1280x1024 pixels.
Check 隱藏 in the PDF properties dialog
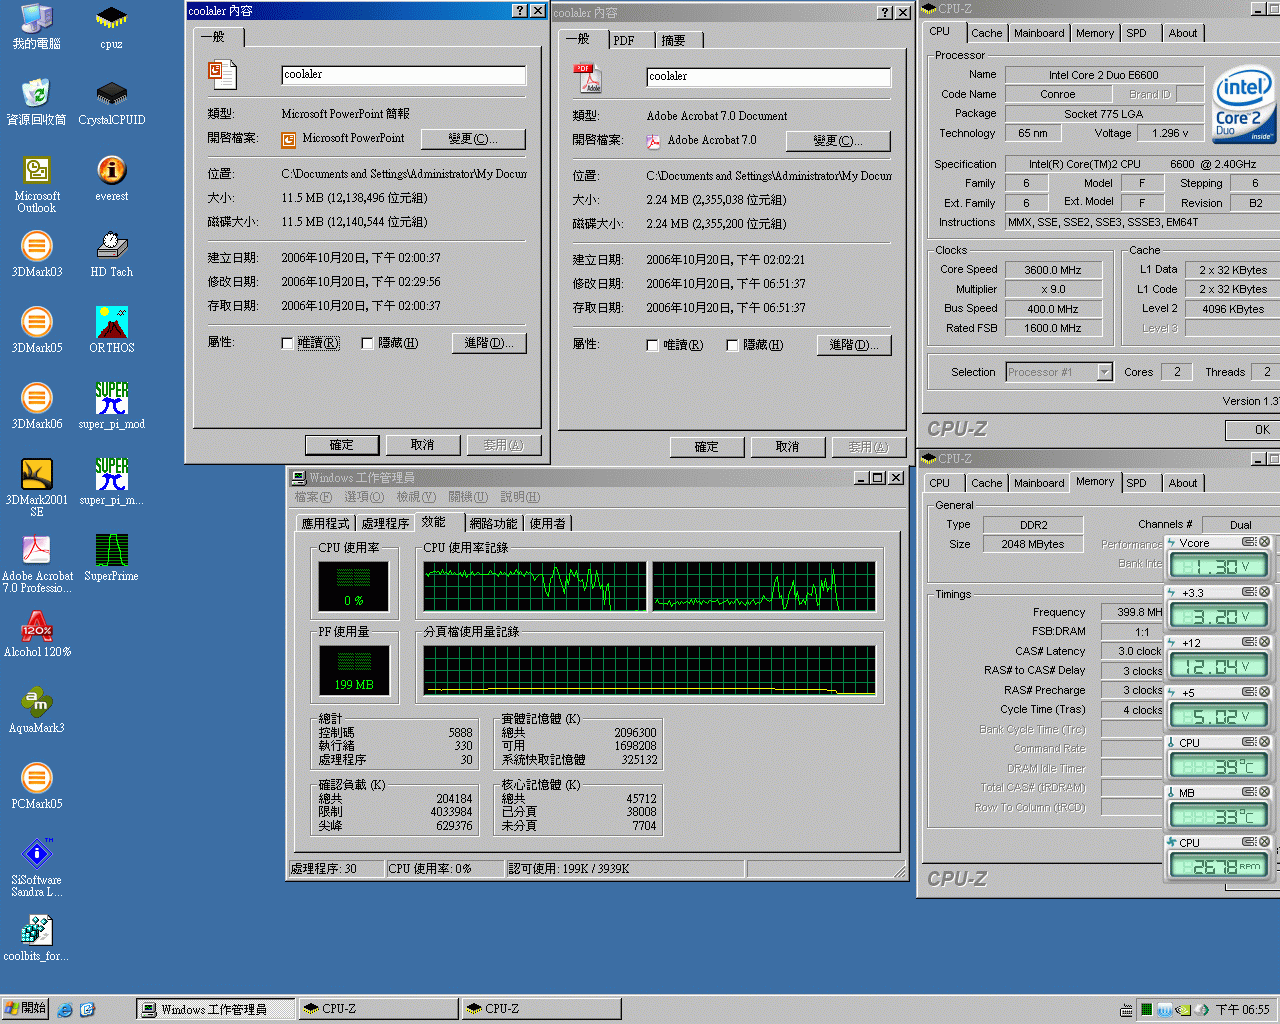click(733, 345)
